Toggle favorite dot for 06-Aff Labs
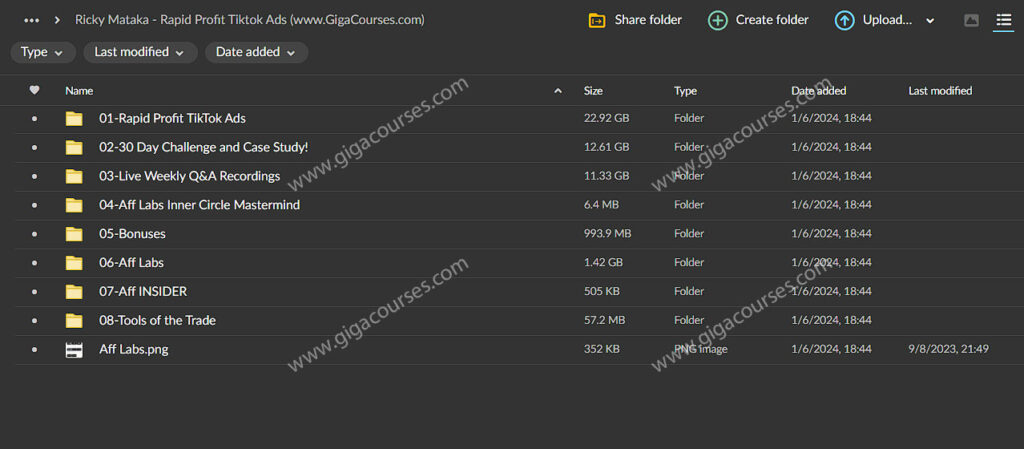This screenshot has height=449, width=1024. 35,263
